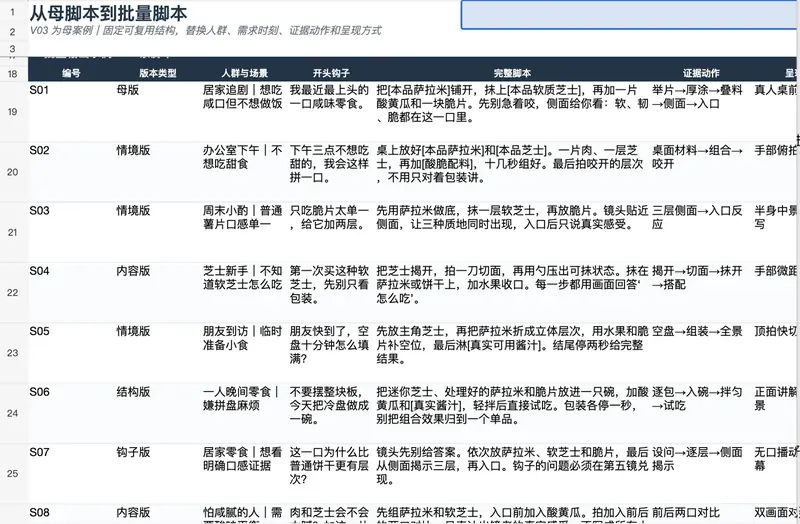The image size is (800, 524).
Task: Select cell S01
Action: point(71,112)
